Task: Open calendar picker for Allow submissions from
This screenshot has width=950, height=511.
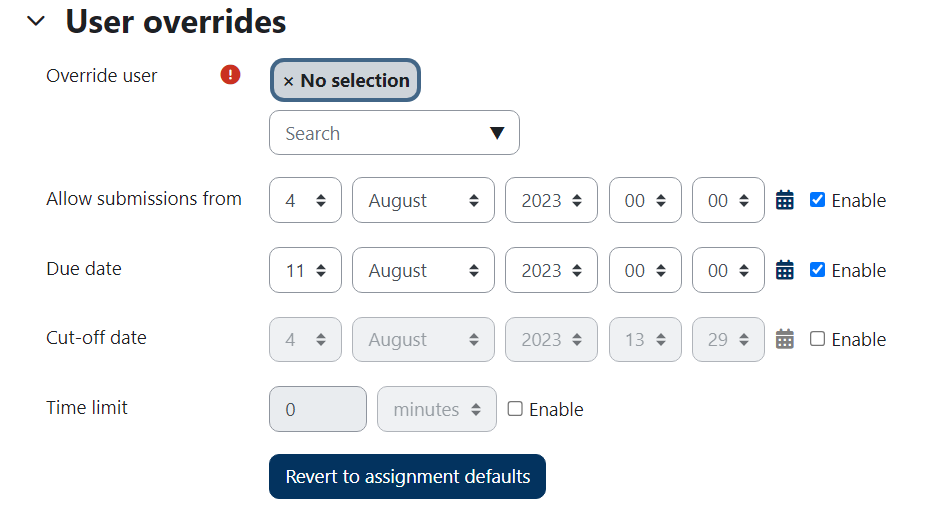Action: [x=785, y=200]
